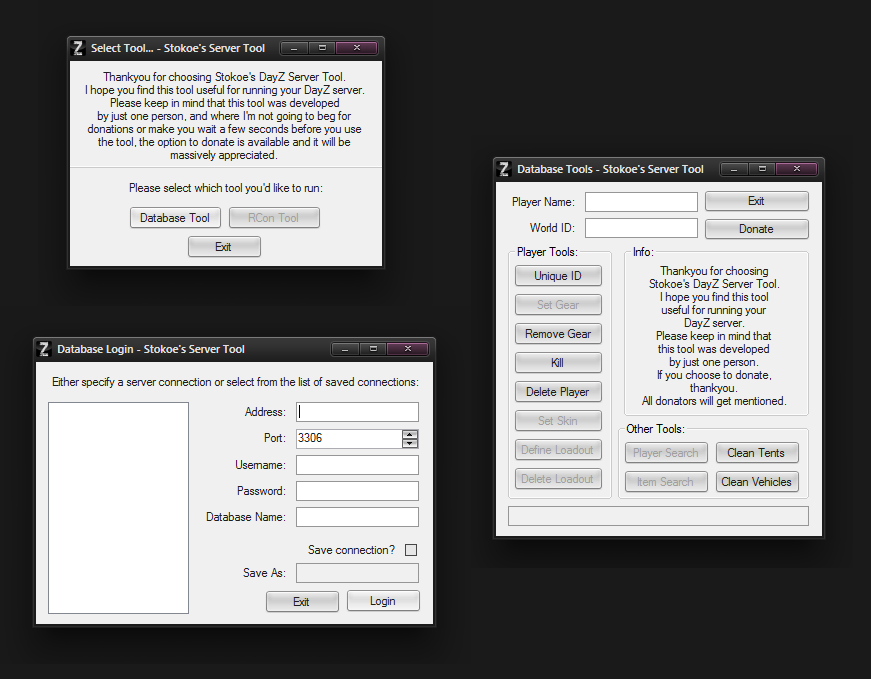Image resolution: width=871 pixels, height=679 pixels.
Task: Click the Item Search button
Action: pos(666,482)
